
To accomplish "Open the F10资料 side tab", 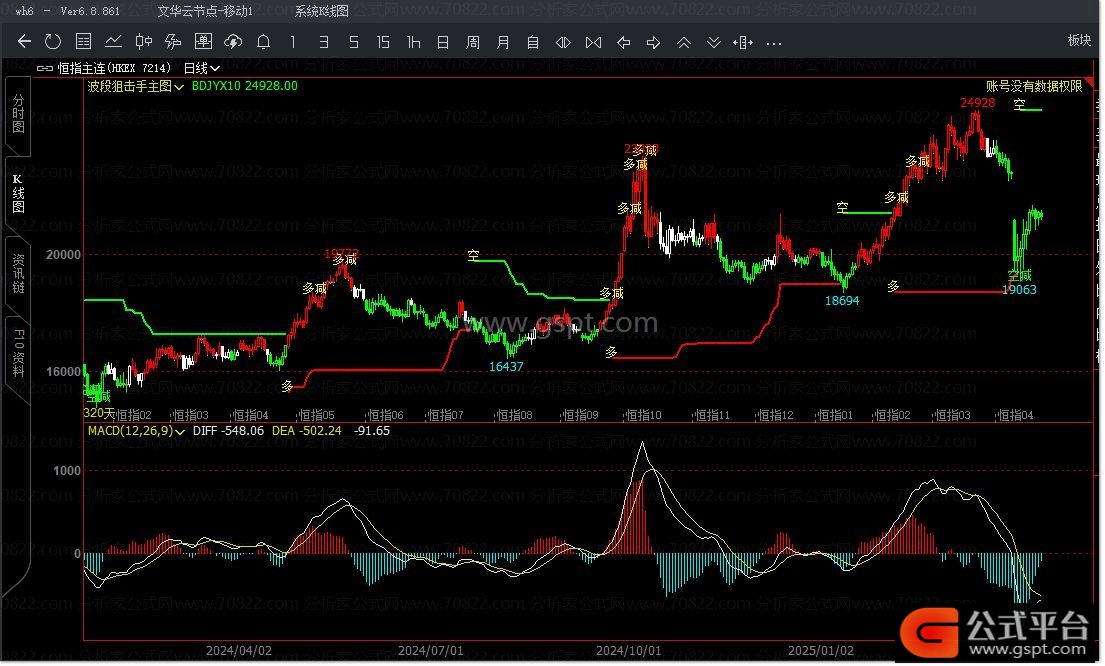I will [17, 348].
